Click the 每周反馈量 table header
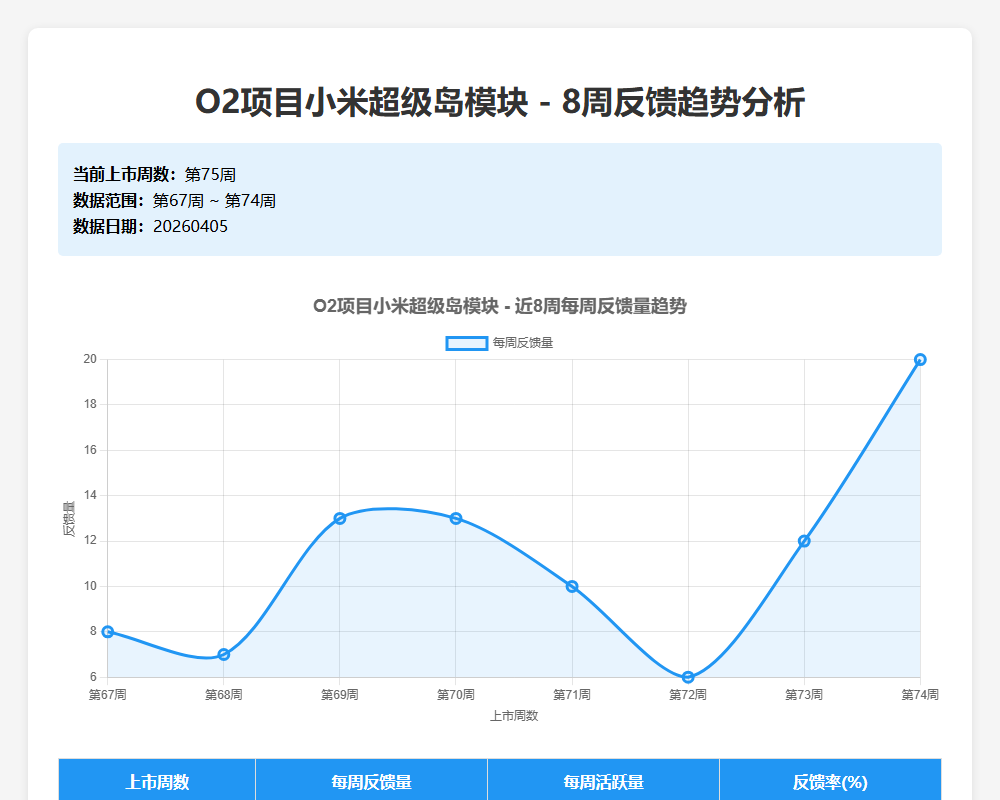Screen dimensions: 1000x800 pos(371,781)
